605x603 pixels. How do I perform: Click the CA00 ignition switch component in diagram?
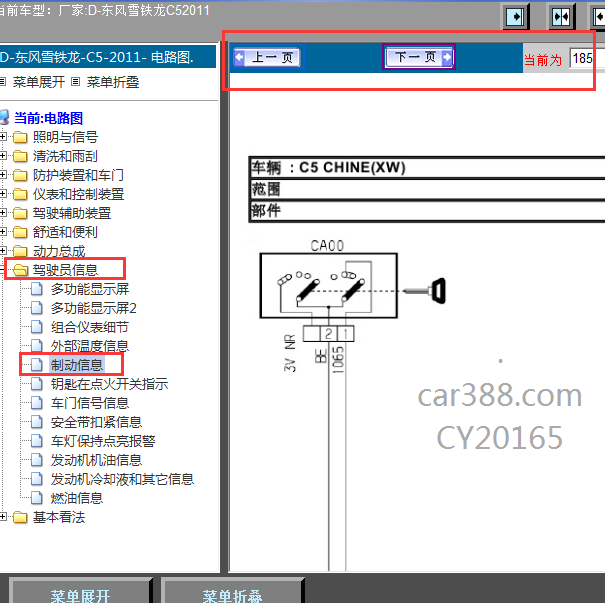[x=329, y=285]
